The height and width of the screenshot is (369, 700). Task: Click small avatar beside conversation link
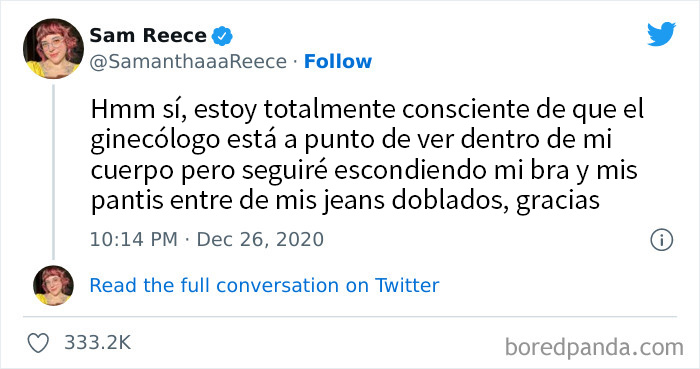coord(53,286)
